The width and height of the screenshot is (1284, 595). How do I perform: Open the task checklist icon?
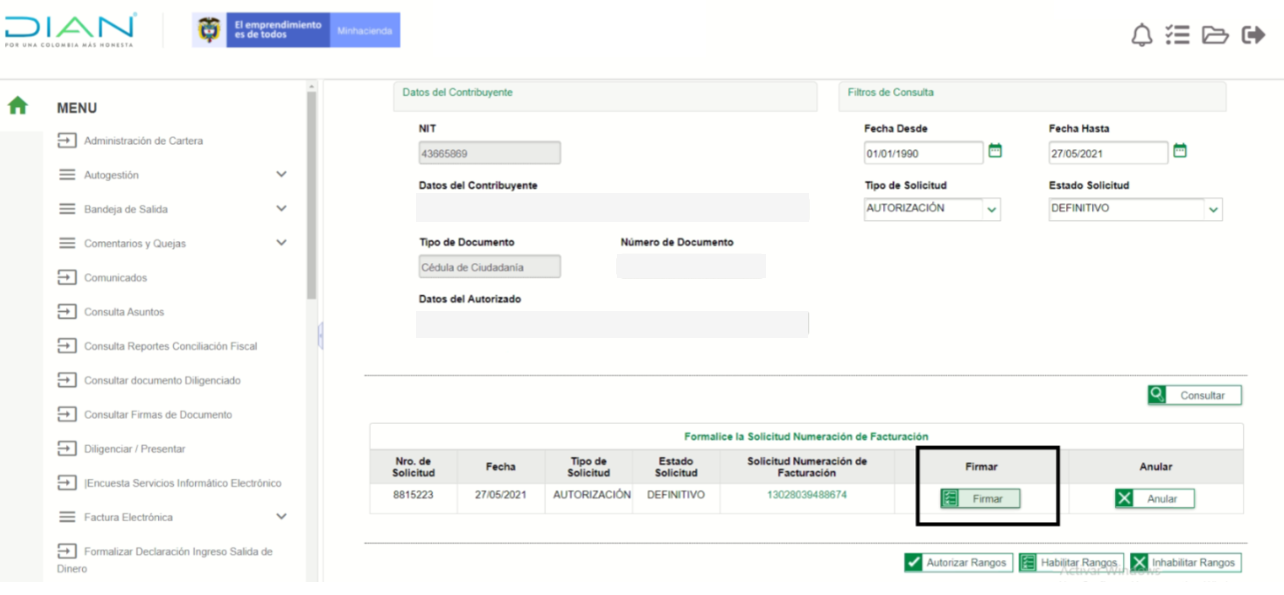[1177, 35]
